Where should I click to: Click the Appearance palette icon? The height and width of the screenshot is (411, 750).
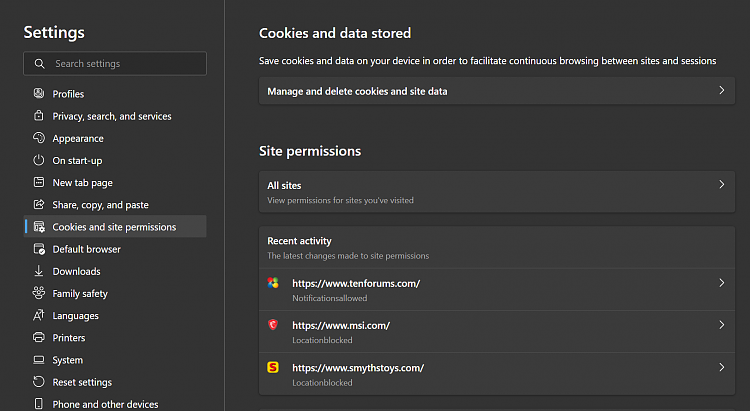39,138
